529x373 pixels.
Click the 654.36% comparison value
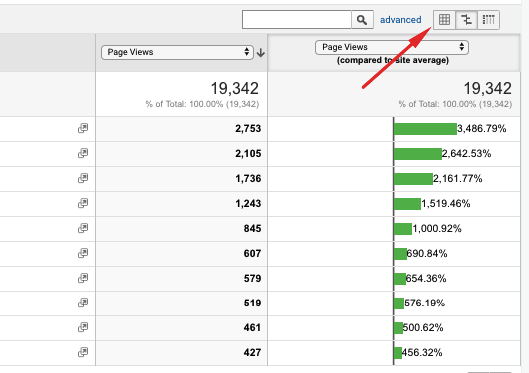tap(426, 278)
